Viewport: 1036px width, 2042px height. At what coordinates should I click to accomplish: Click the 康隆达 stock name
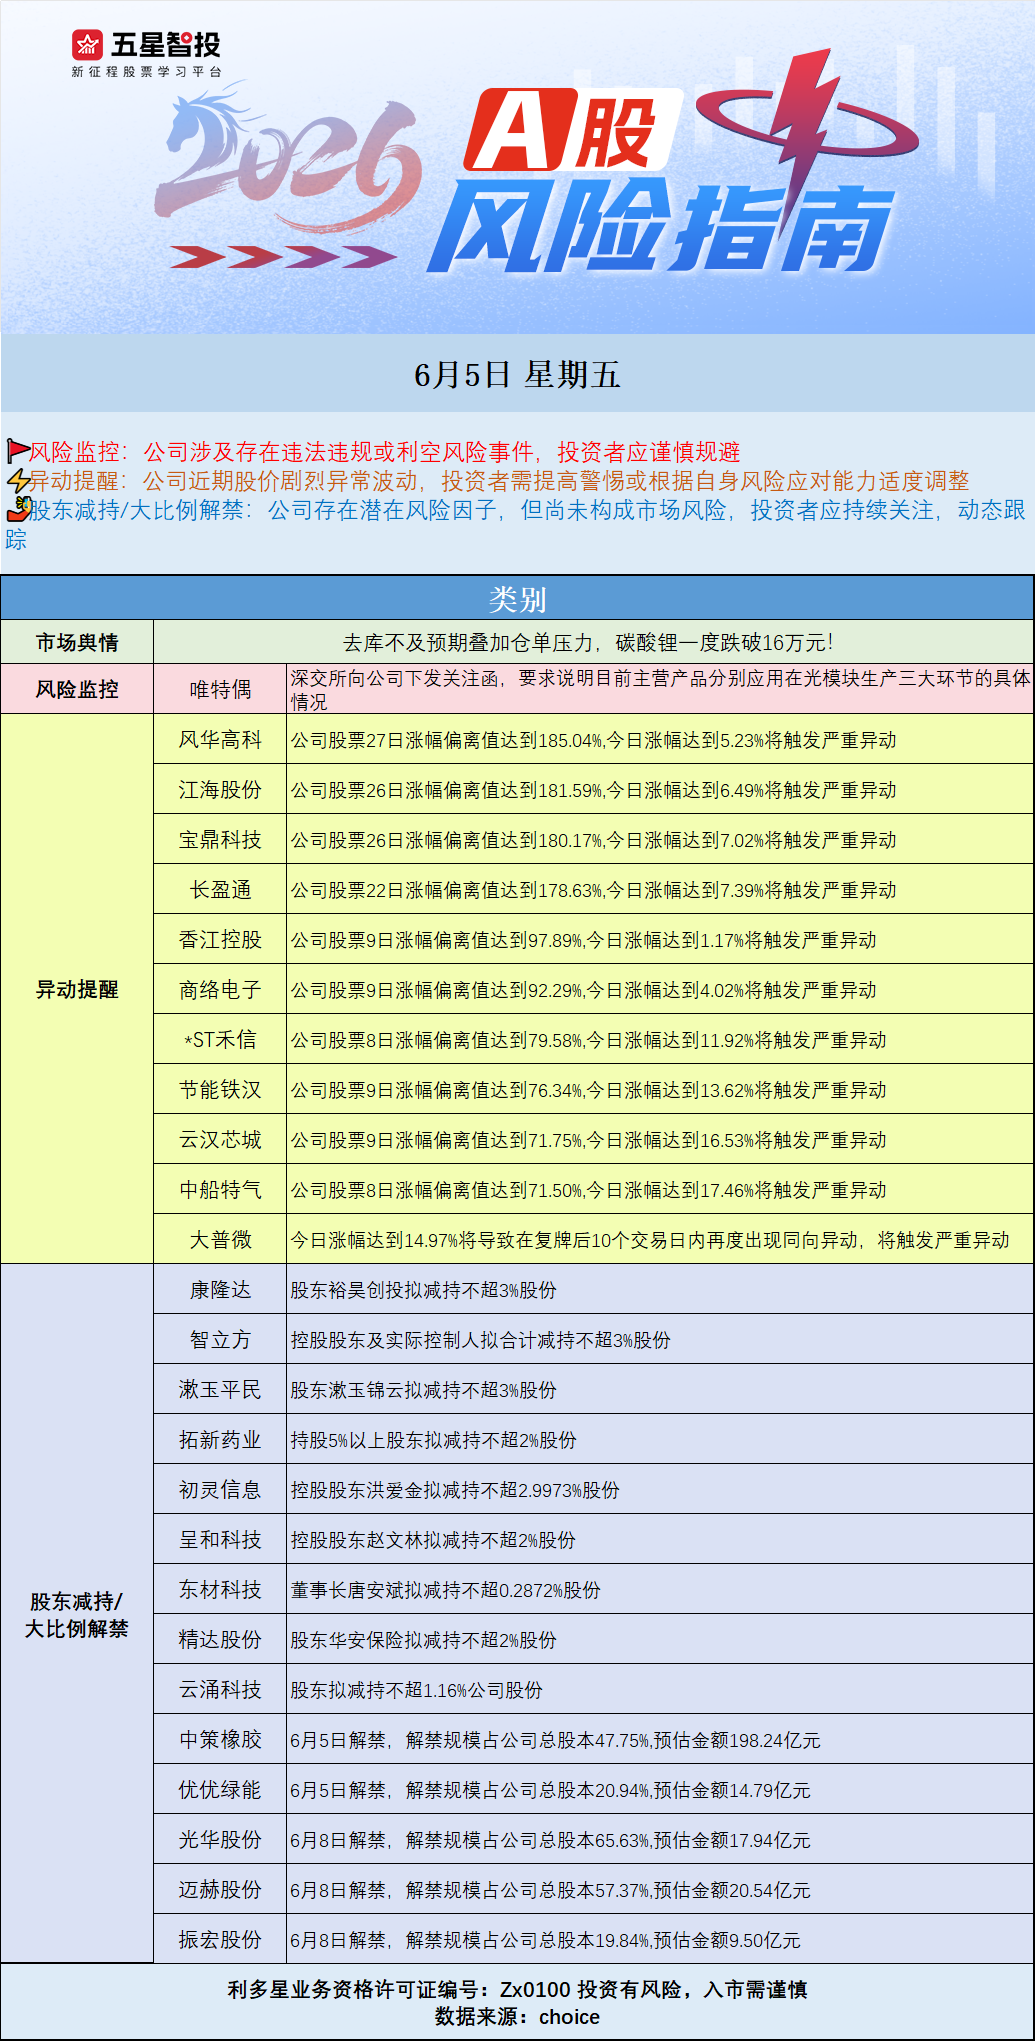220,1289
